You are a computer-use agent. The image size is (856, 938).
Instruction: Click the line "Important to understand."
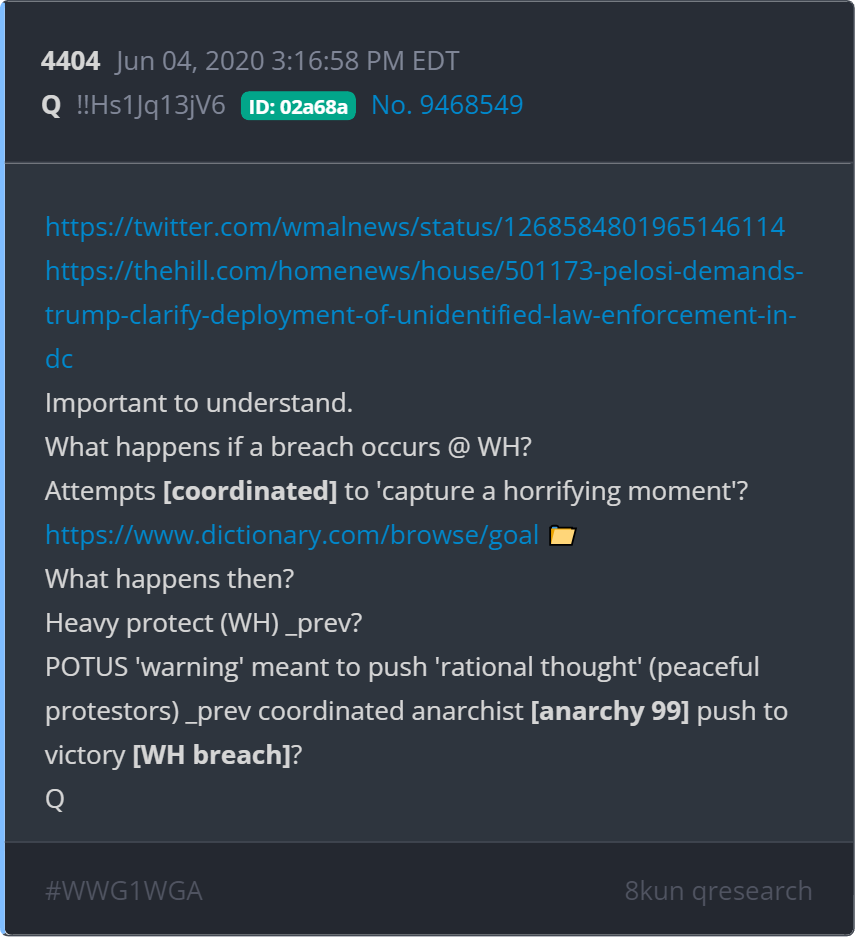pyautogui.click(x=199, y=403)
